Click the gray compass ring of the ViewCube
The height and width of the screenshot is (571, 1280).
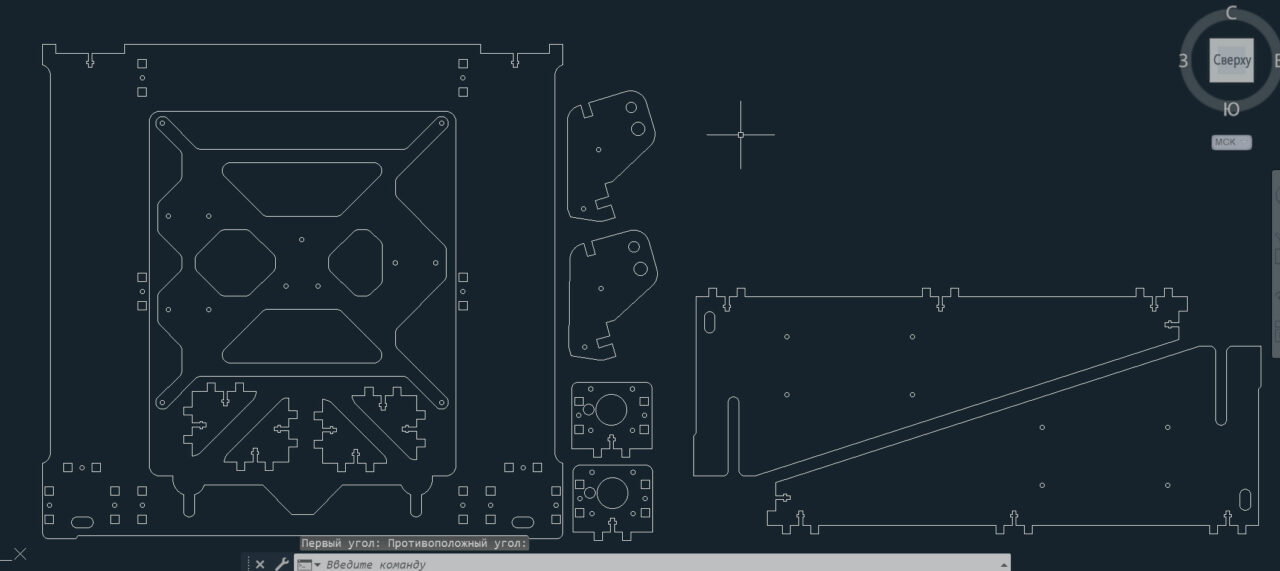point(1197,88)
